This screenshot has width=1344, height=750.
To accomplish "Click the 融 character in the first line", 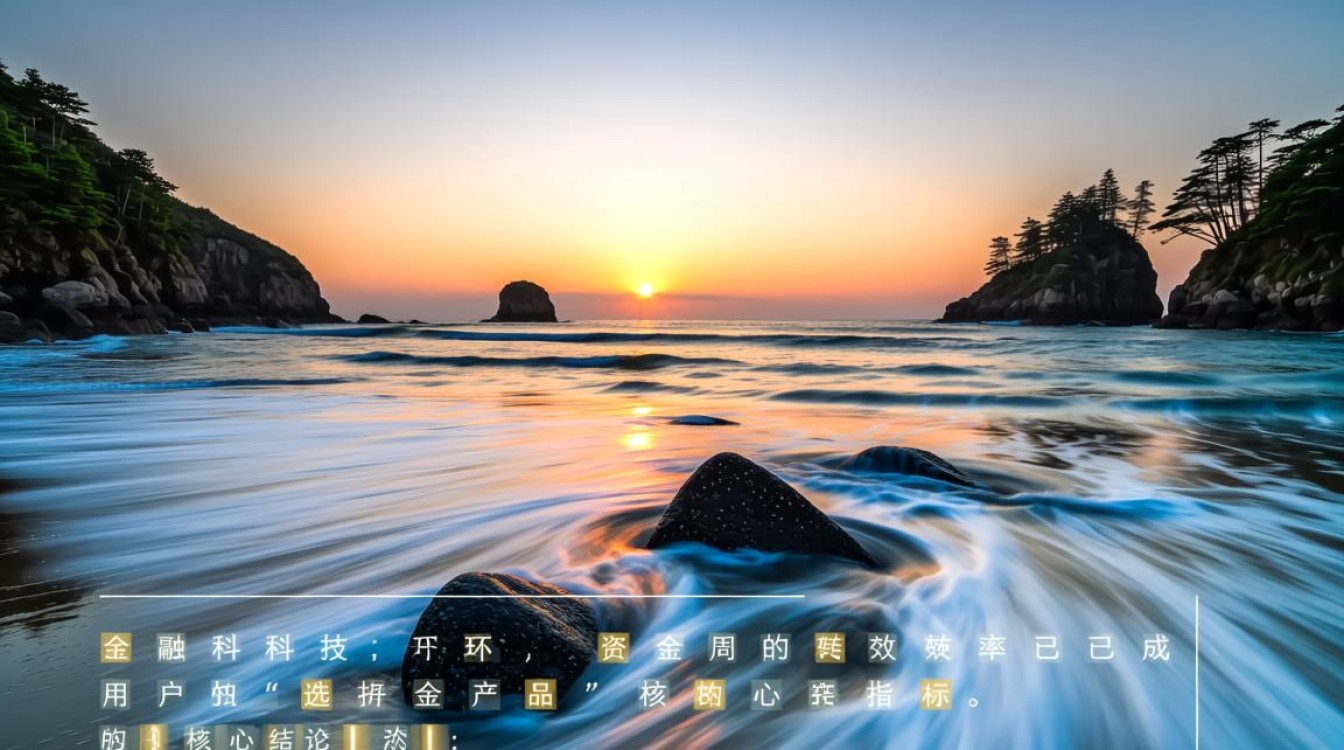I will (x=171, y=648).
